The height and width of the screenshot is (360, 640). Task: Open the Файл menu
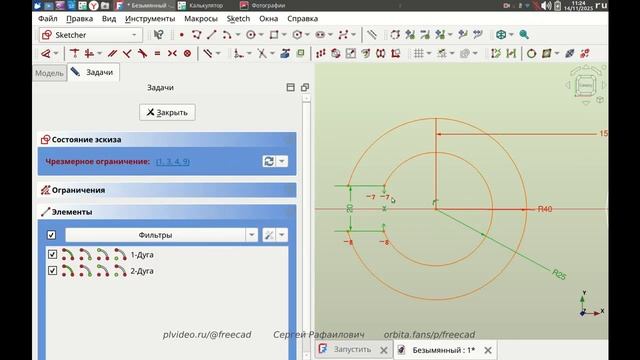pyautogui.click(x=48, y=19)
